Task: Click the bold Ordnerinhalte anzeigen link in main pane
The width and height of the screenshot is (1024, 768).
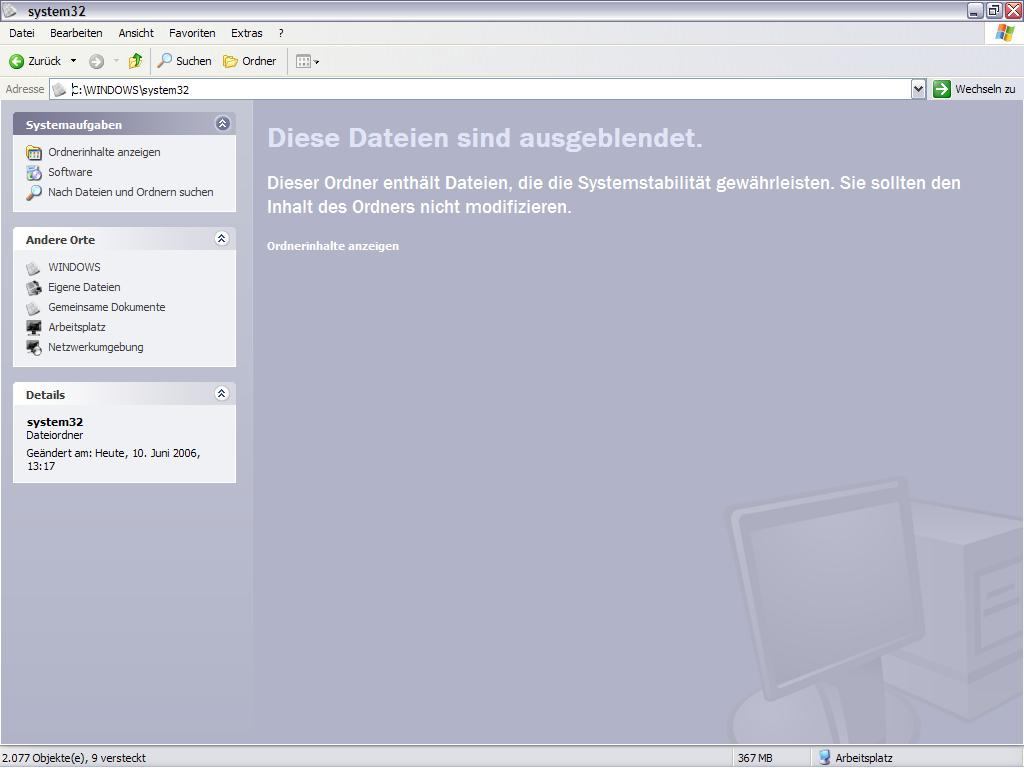Action: (x=332, y=246)
